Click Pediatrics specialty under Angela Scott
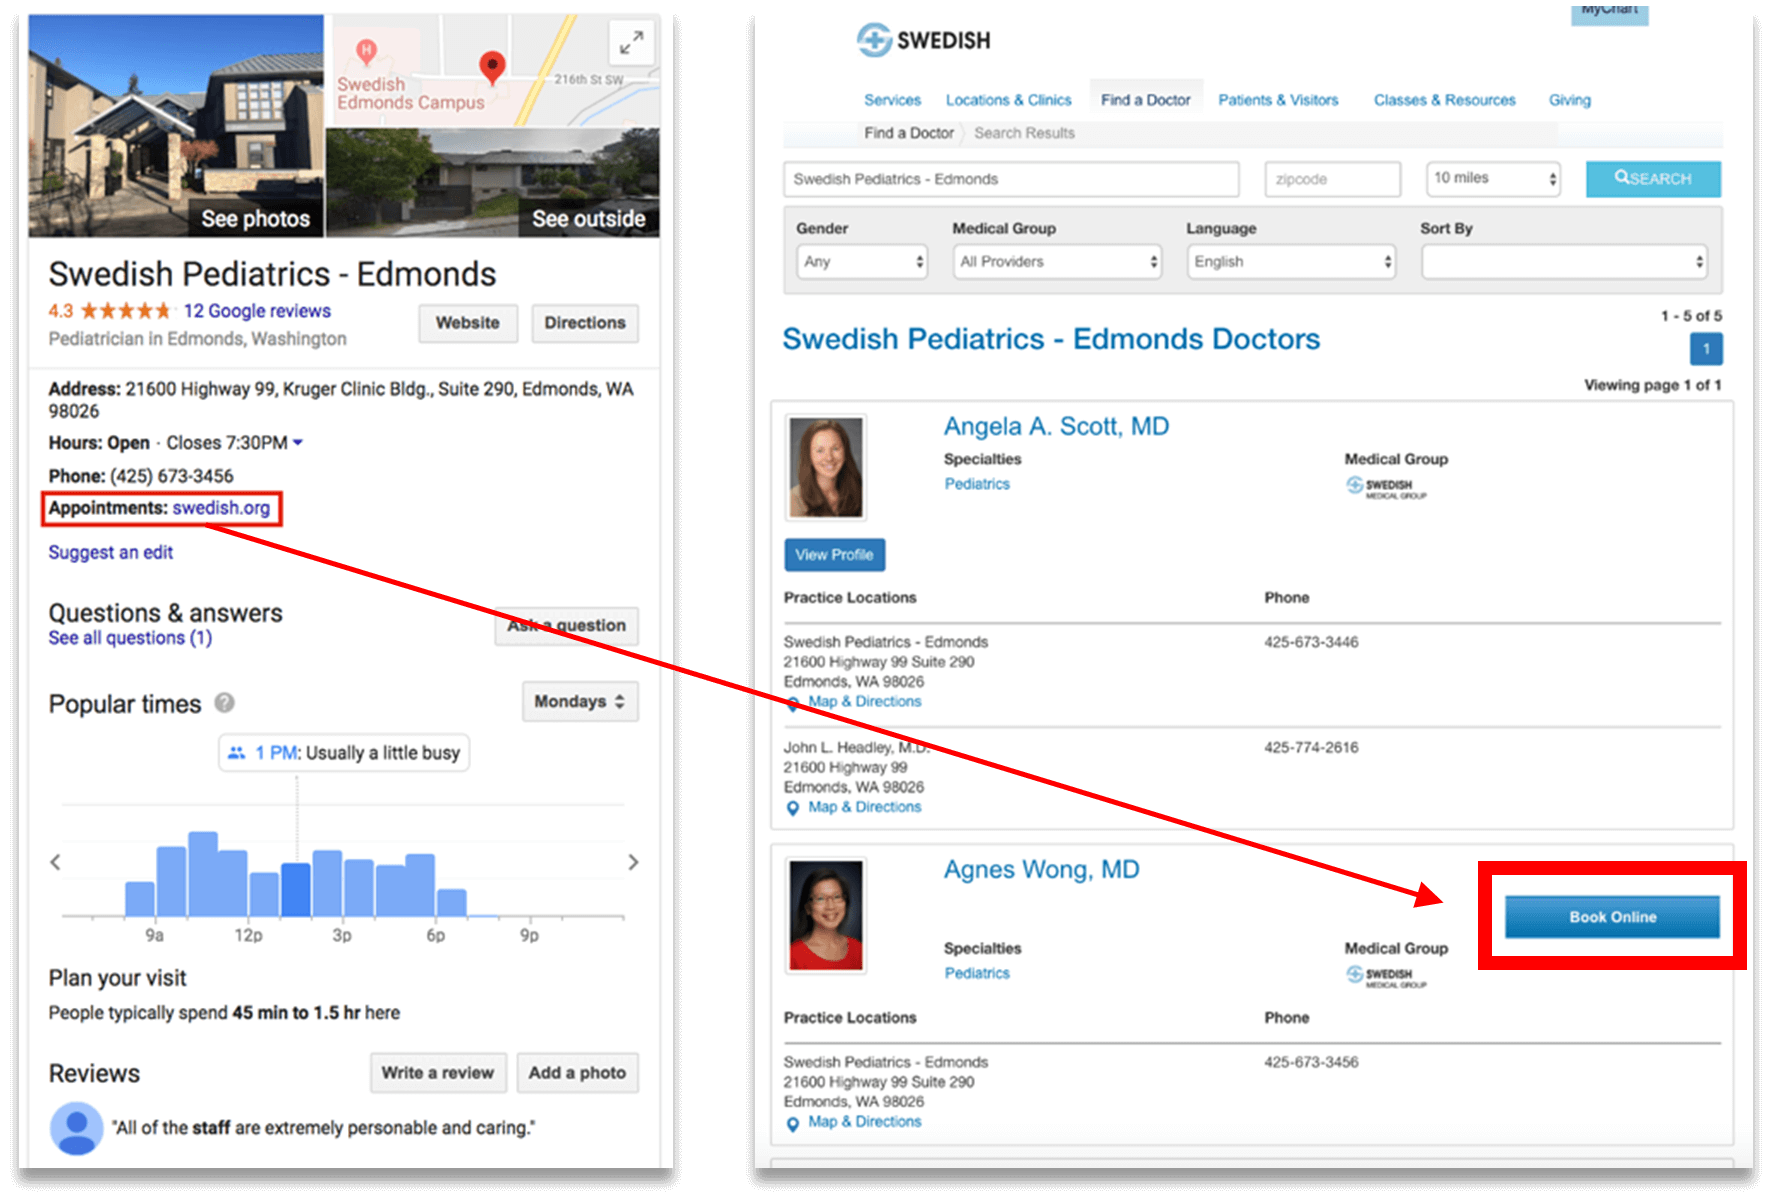 pyautogui.click(x=977, y=484)
